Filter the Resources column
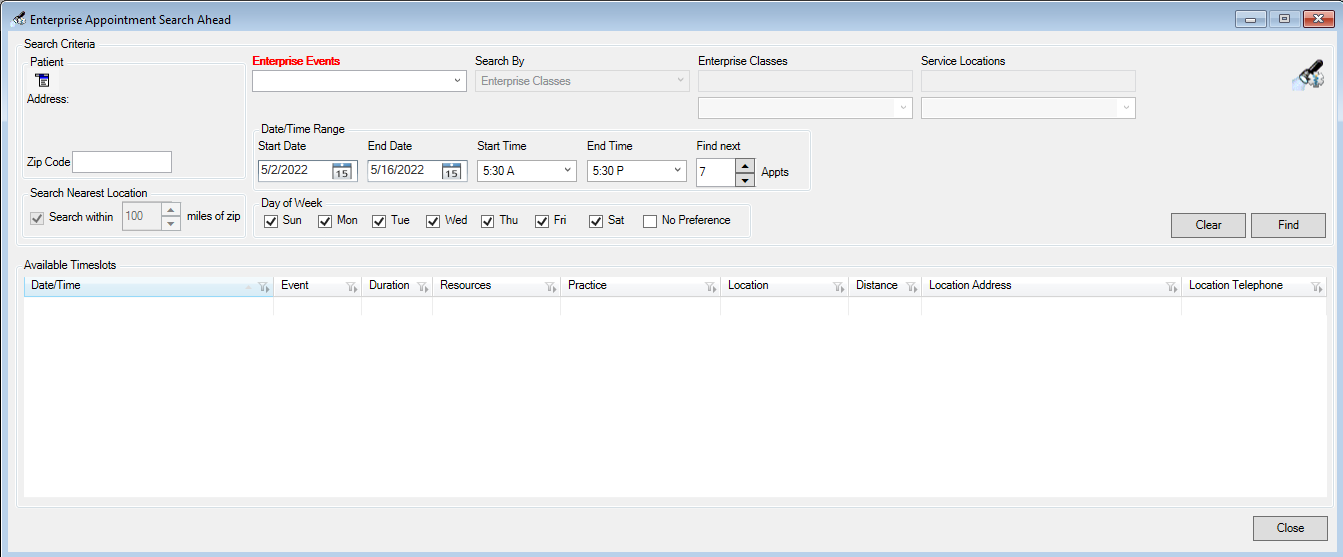The height and width of the screenshot is (557, 1343). coord(550,287)
